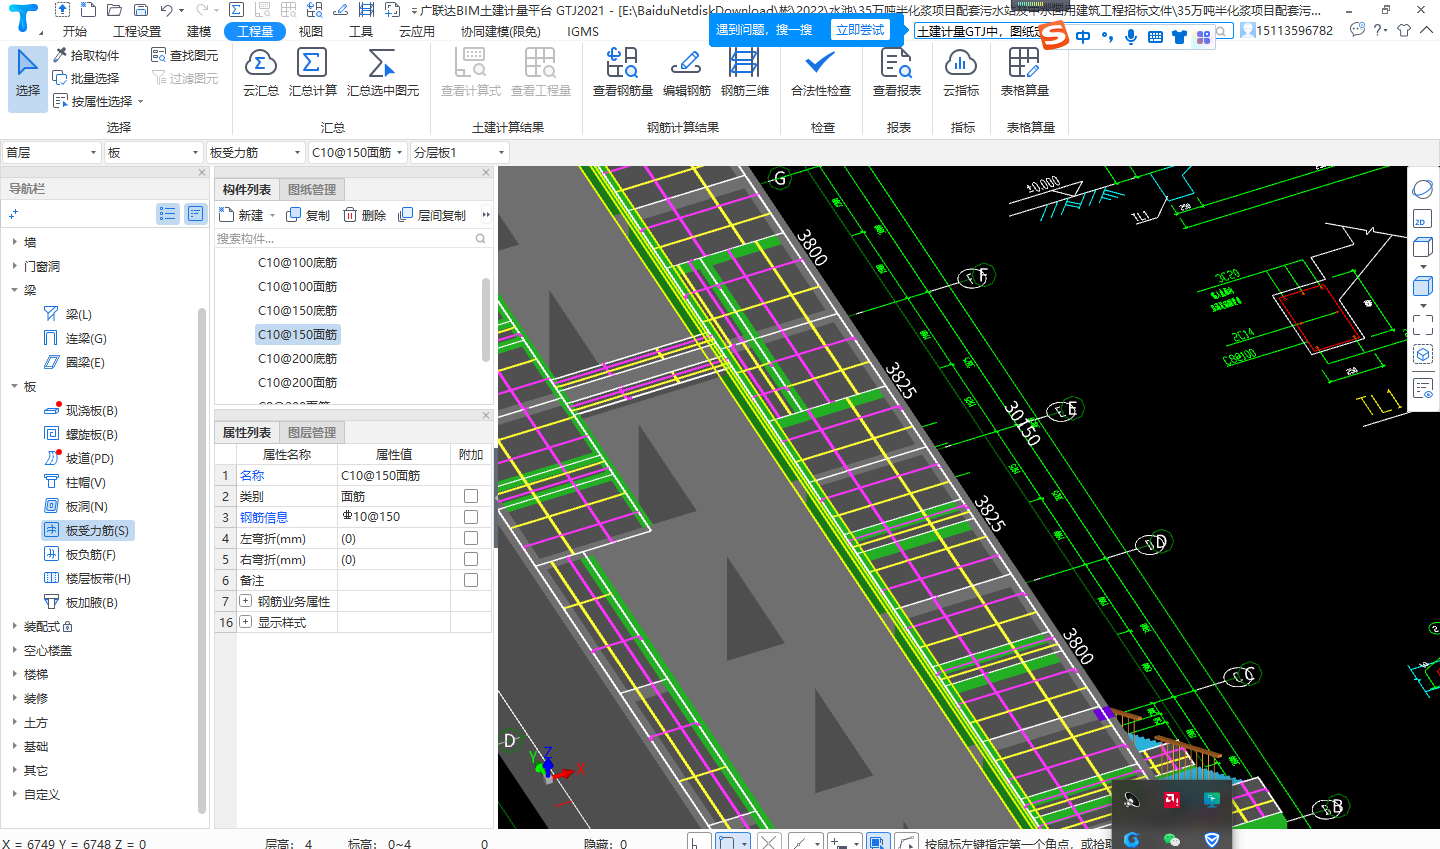The image size is (1440, 849).
Task: Click the Sogou S input method icon
Action: click(x=1054, y=35)
